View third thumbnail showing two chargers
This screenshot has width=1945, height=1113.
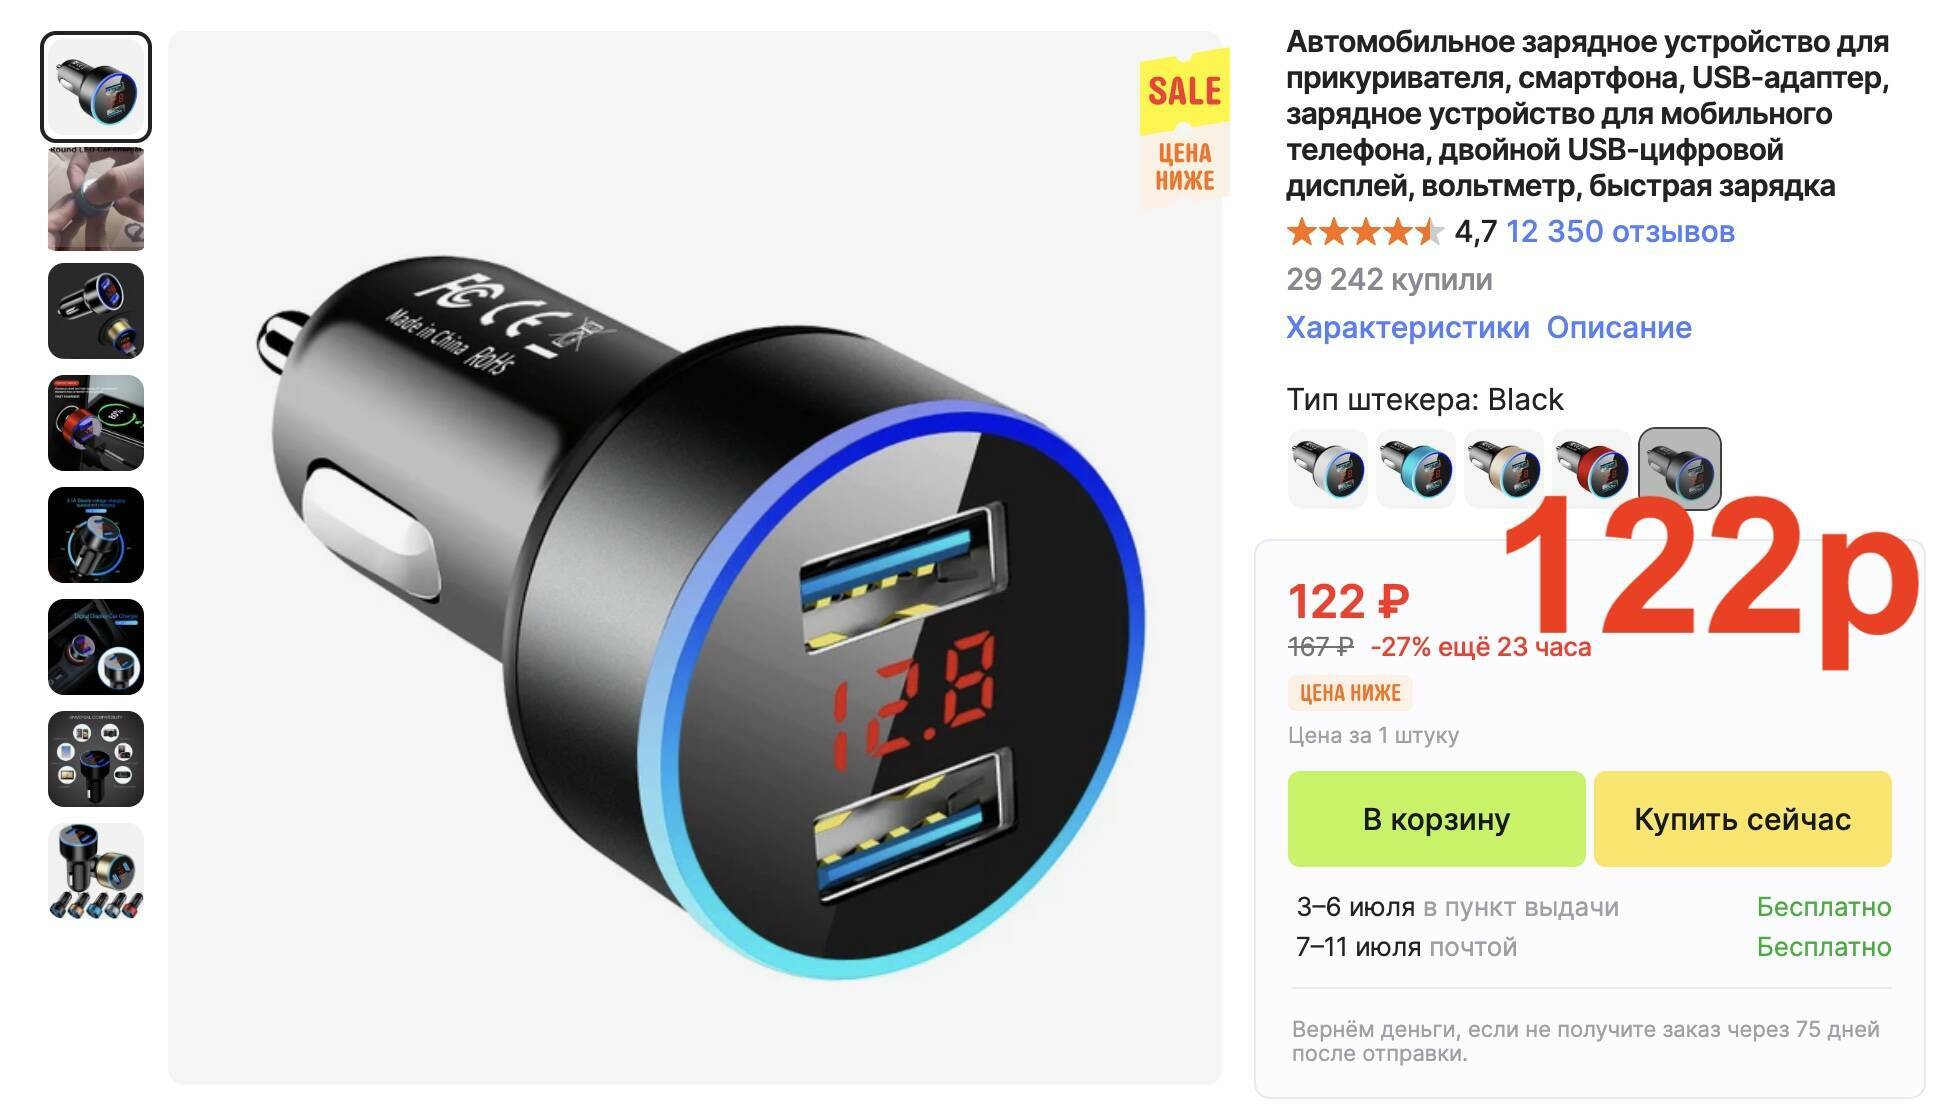point(96,311)
